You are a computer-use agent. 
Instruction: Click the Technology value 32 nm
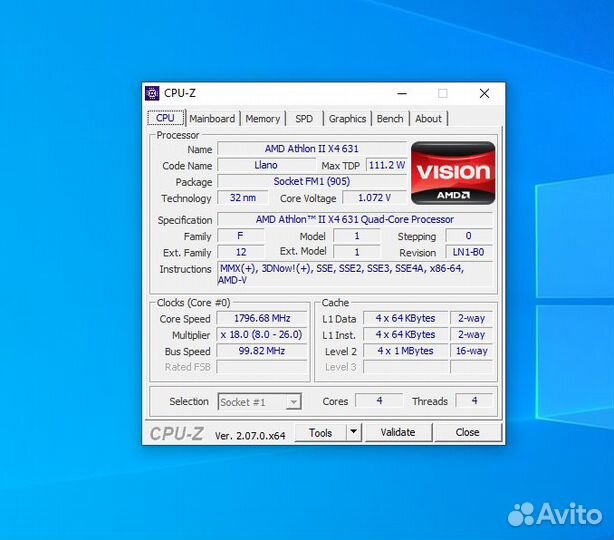click(243, 198)
